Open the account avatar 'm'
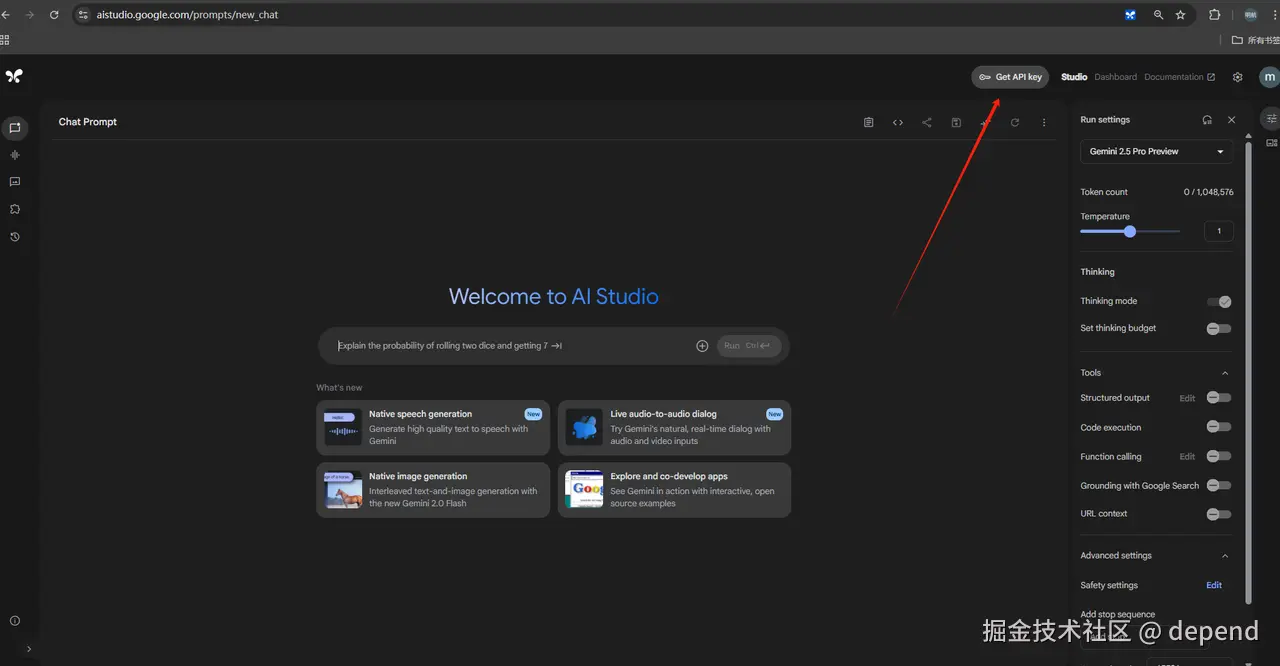This screenshot has height=666, width=1280. pos(1269,77)
